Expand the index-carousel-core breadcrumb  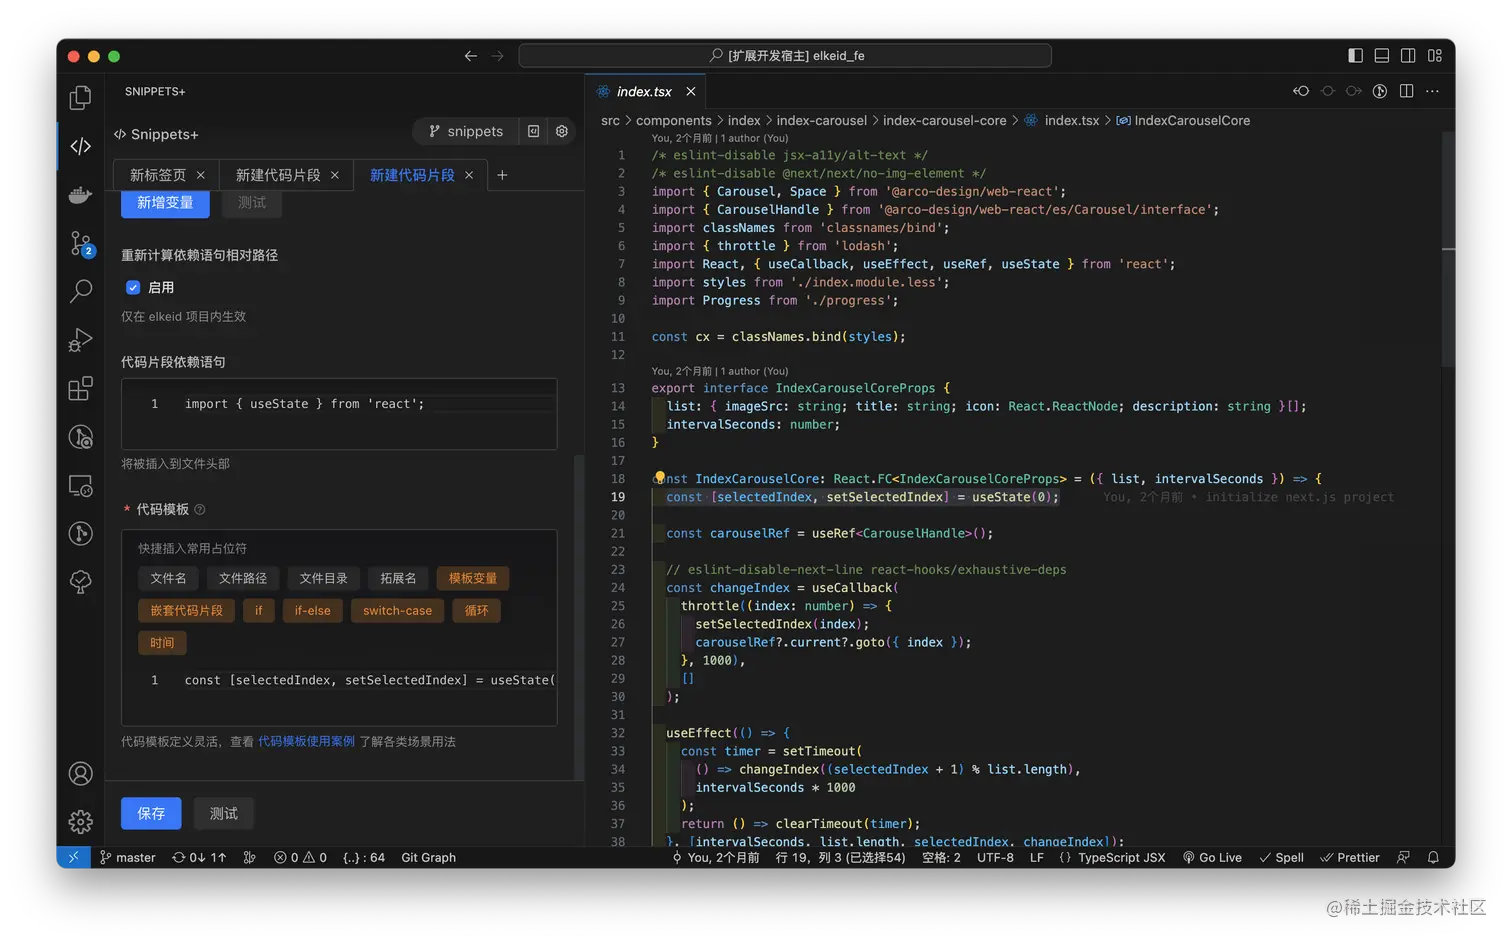[944, 121]
